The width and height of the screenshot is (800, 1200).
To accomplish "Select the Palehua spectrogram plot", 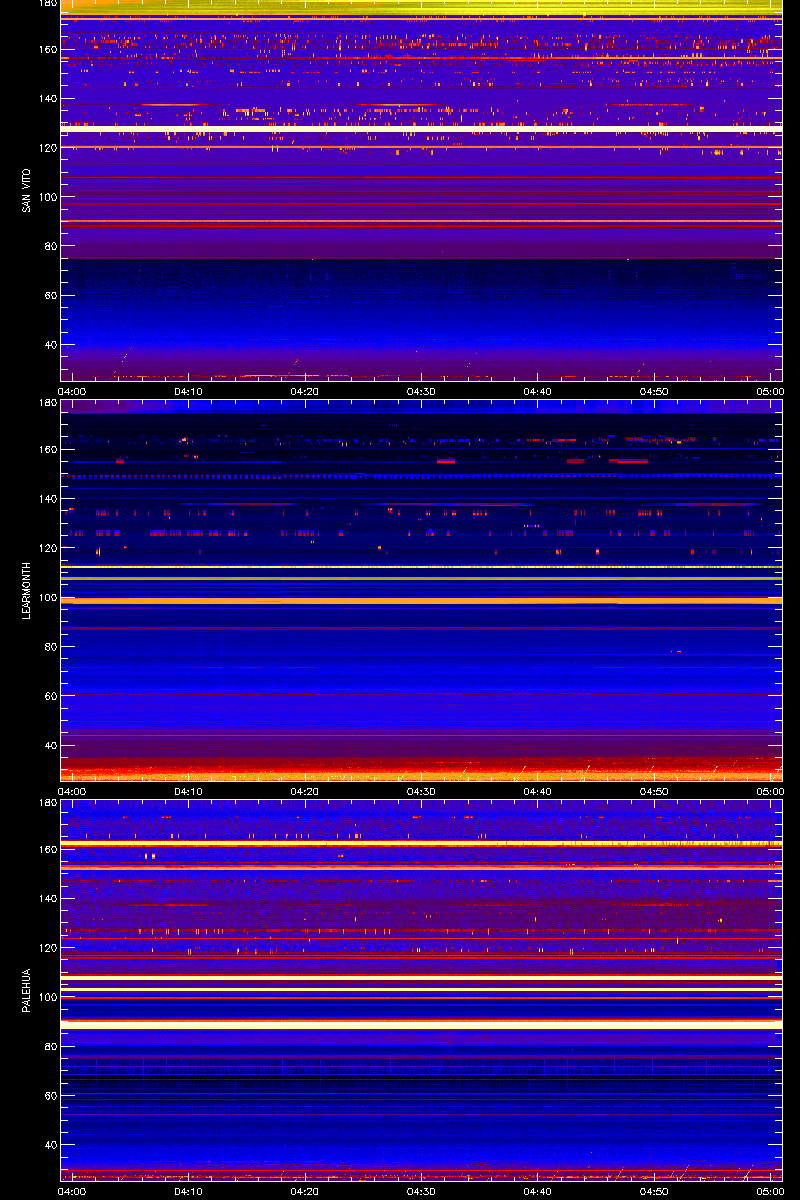I will click(x=421, y=990).
